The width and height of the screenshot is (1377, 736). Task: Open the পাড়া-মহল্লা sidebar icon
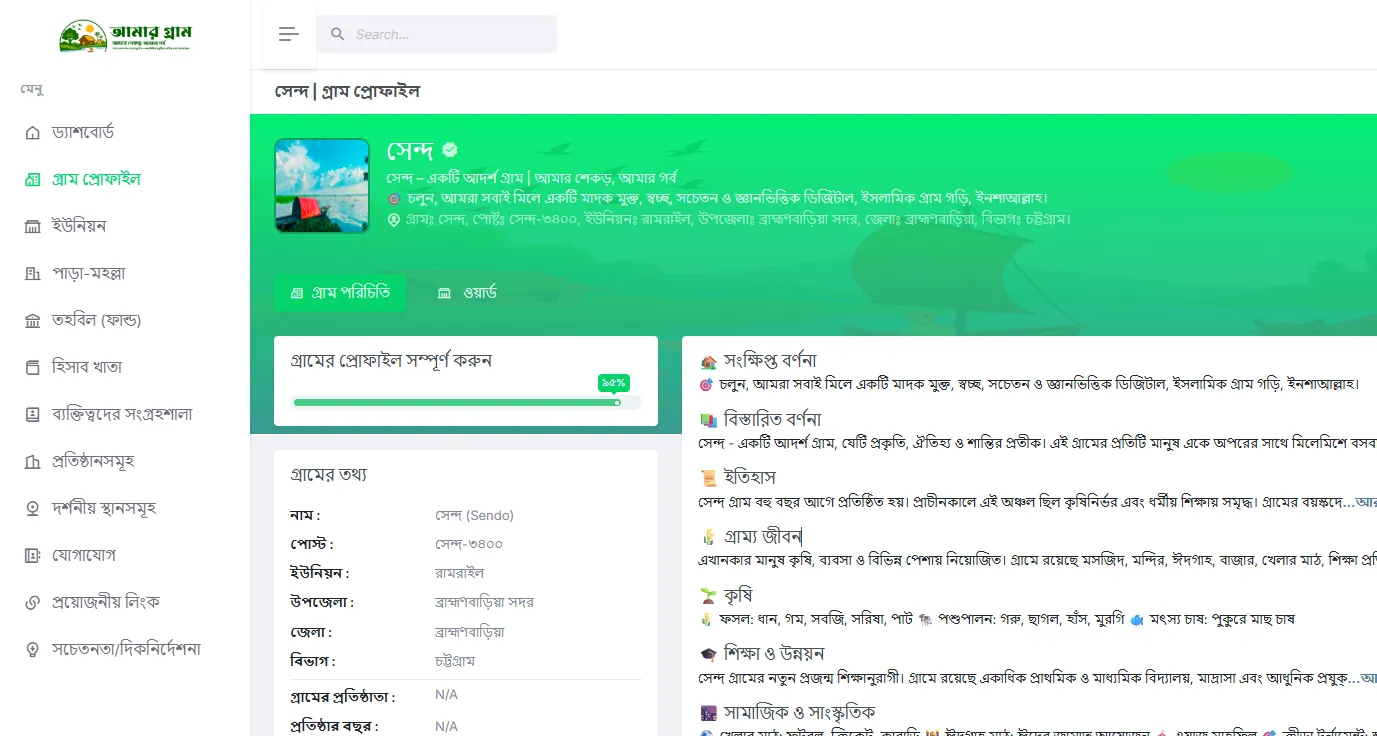[x=32, y=274]
